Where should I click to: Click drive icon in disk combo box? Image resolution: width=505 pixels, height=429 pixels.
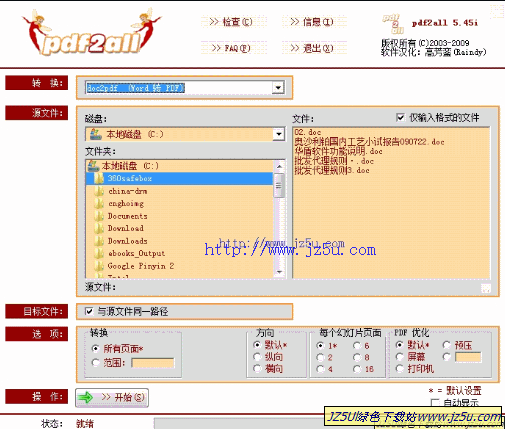coord(95,134)
